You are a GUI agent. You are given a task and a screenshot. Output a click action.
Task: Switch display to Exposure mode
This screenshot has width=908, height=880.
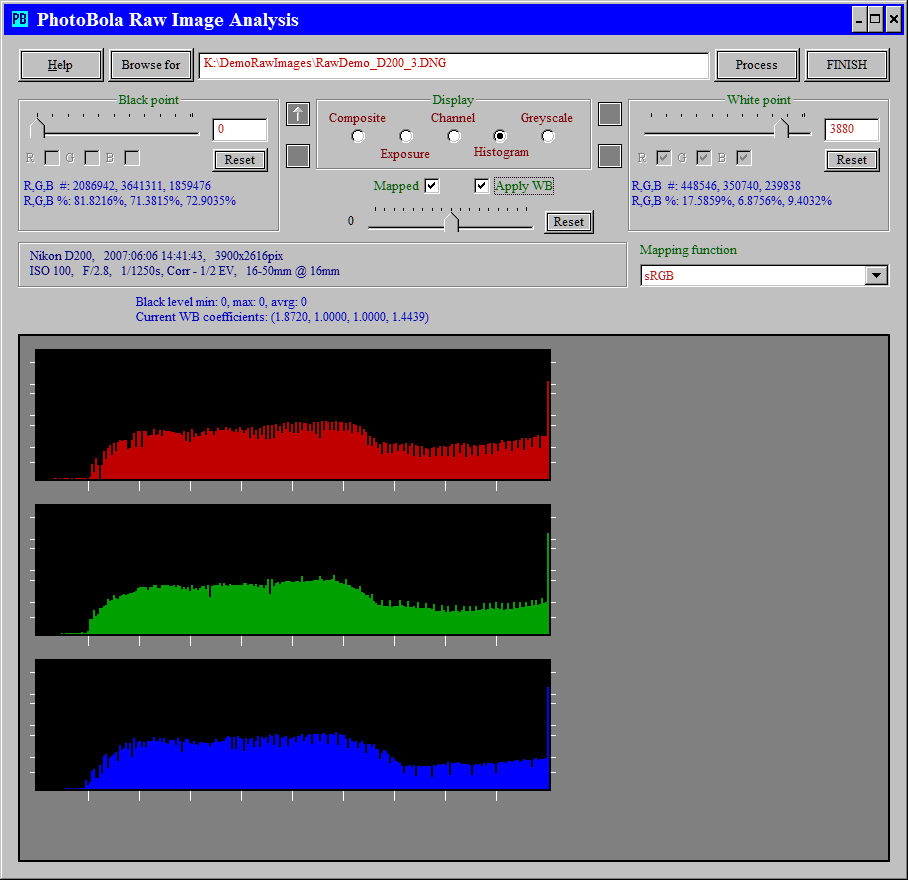406,136
